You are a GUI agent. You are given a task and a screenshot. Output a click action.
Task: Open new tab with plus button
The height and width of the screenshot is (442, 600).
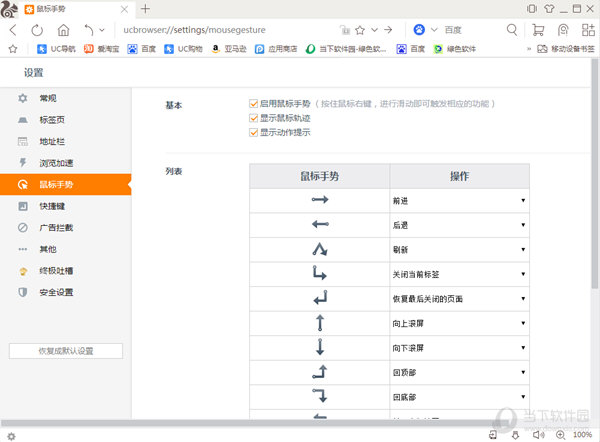tap(145, 9)
